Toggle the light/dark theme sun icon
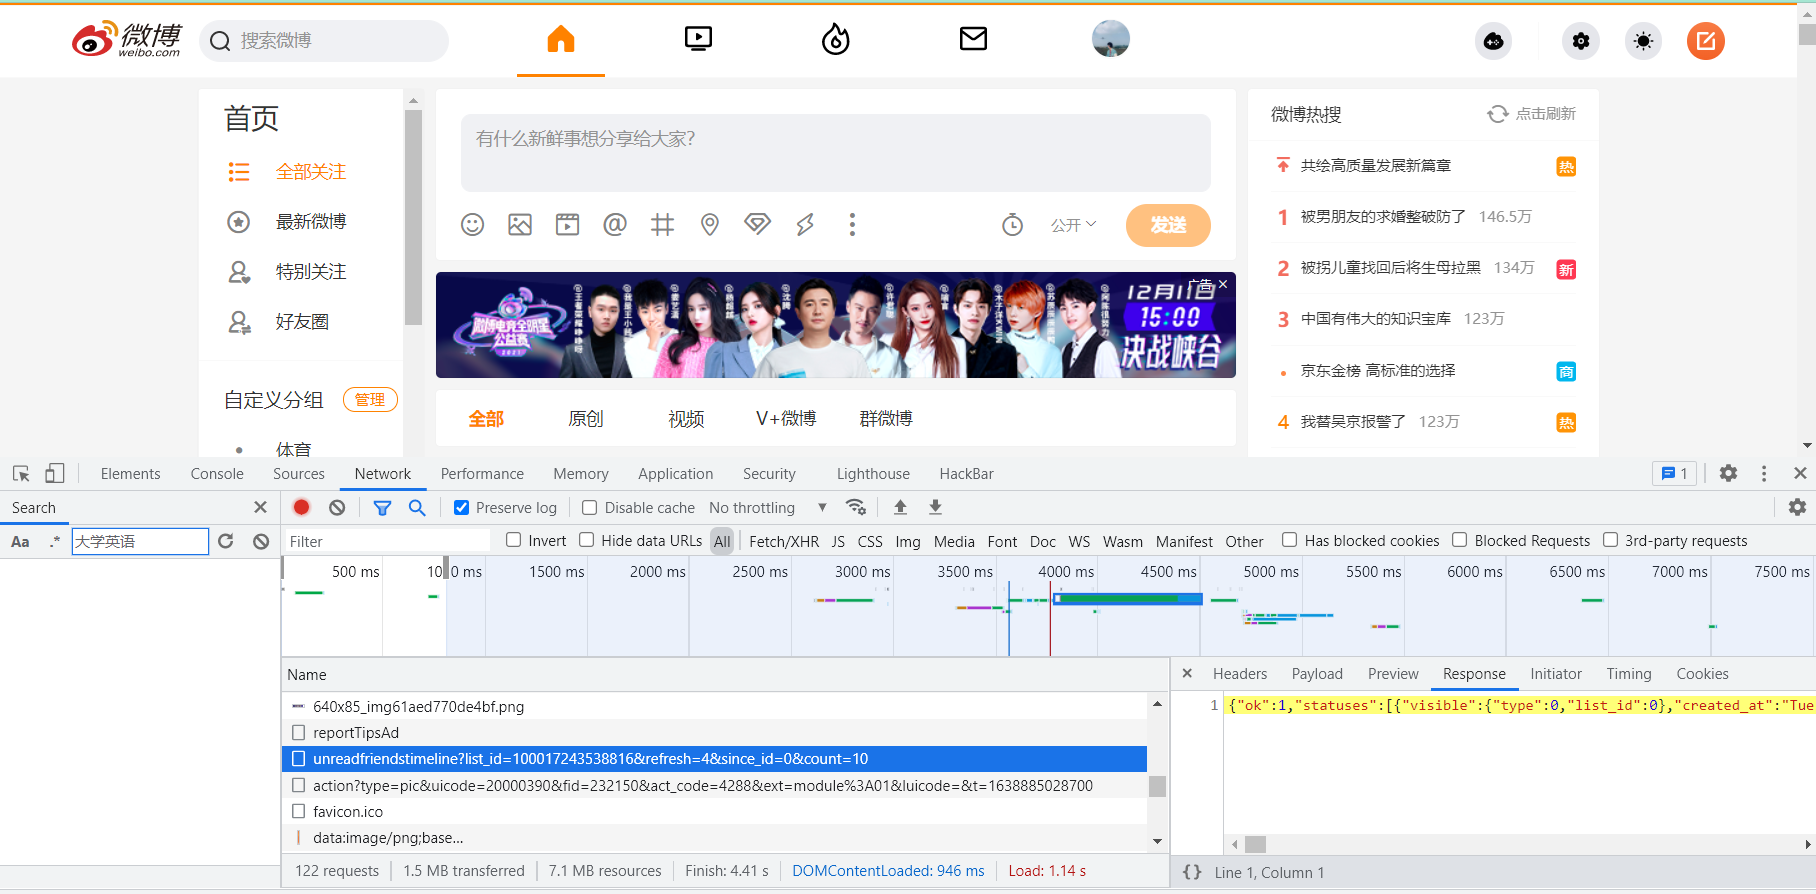Image resolution: width=1816 pixels, height=894 pixels. 1643,41
